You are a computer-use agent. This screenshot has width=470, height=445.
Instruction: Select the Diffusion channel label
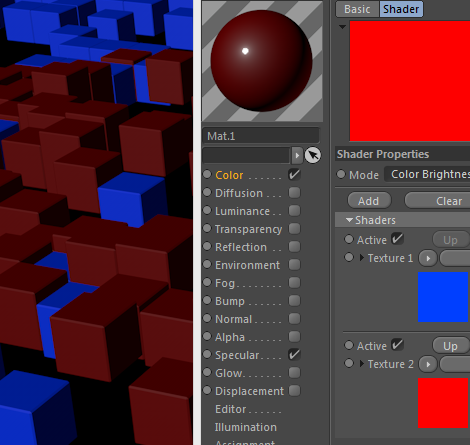click(x=239, y=193)
